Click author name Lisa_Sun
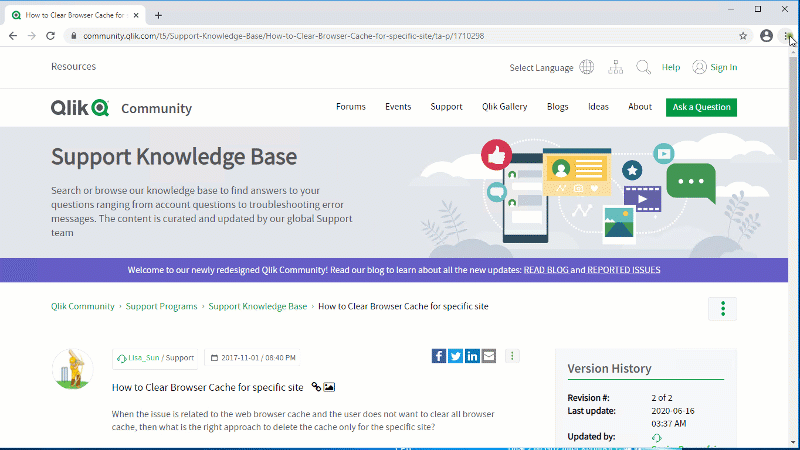 (x=143, y=358)
